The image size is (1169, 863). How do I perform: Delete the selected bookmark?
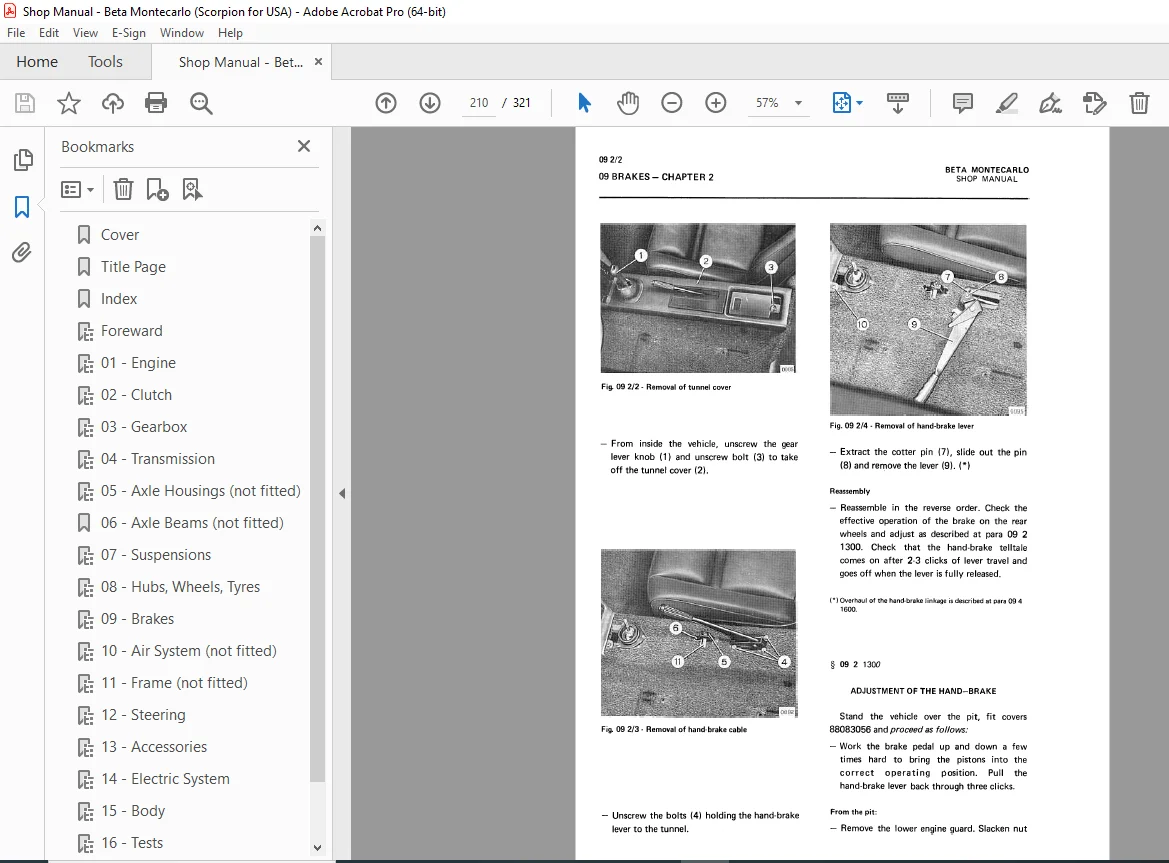(123, 189)
